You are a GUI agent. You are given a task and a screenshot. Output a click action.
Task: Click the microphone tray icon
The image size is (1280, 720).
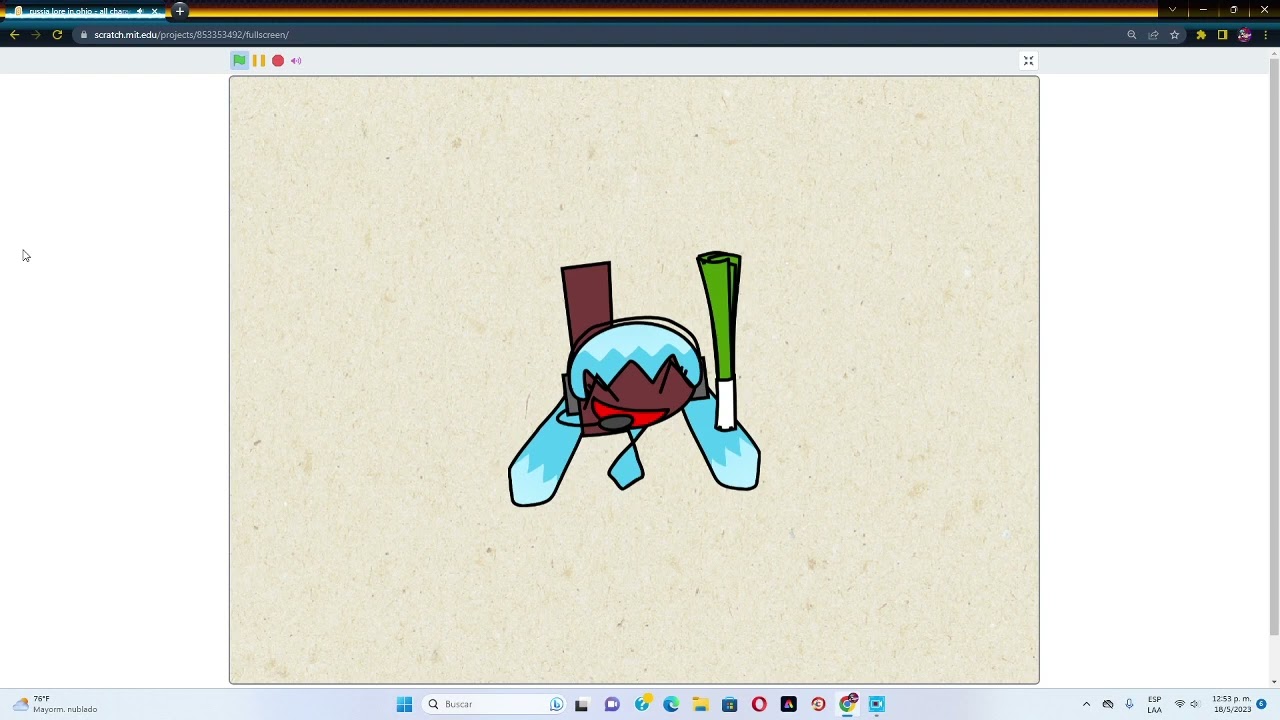point(1130,704)
